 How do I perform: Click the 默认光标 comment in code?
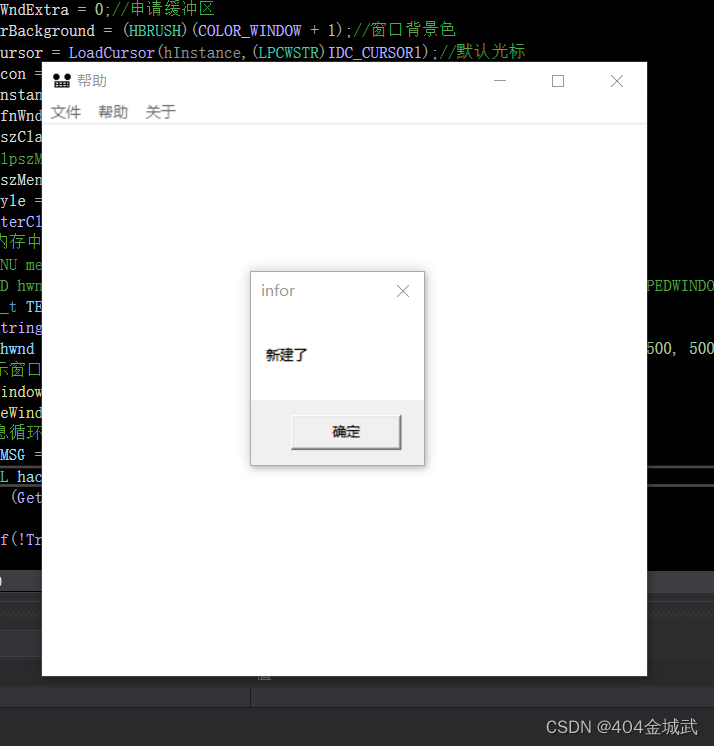(x=482, y=51)
